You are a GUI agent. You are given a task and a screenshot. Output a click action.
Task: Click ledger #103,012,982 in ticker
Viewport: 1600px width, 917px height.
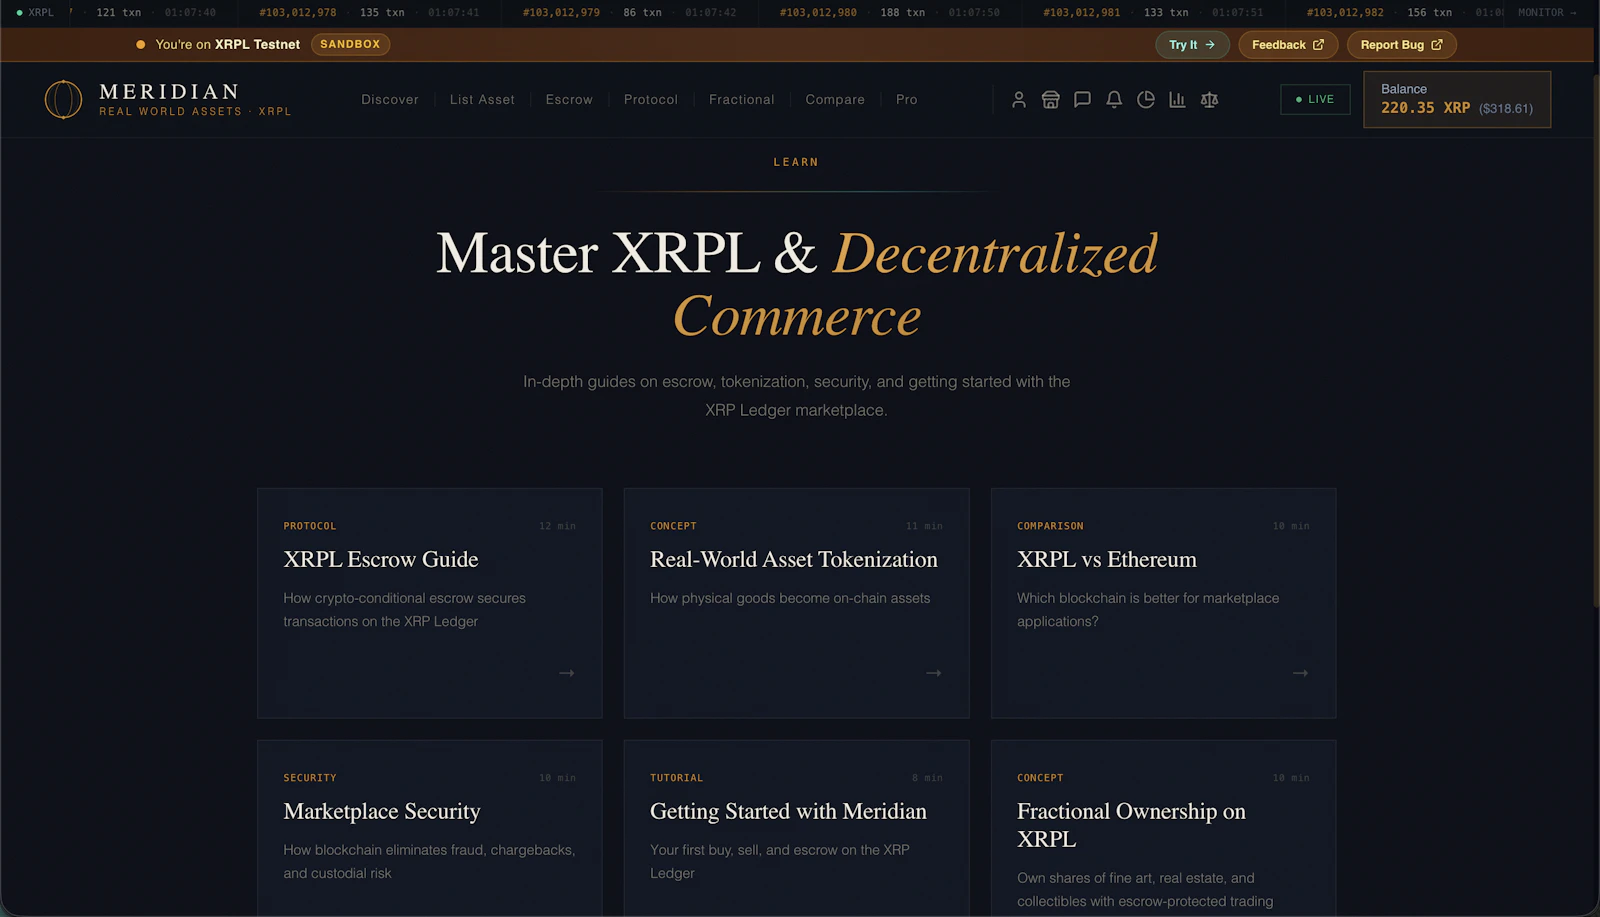(1345, 13)
